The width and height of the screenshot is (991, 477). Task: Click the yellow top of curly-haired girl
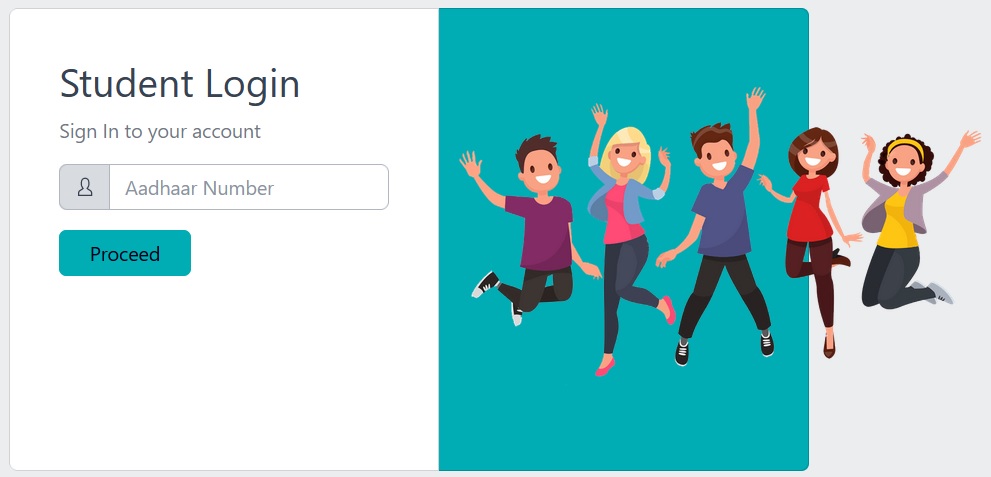pyautogui.click(x=896, y=220)
